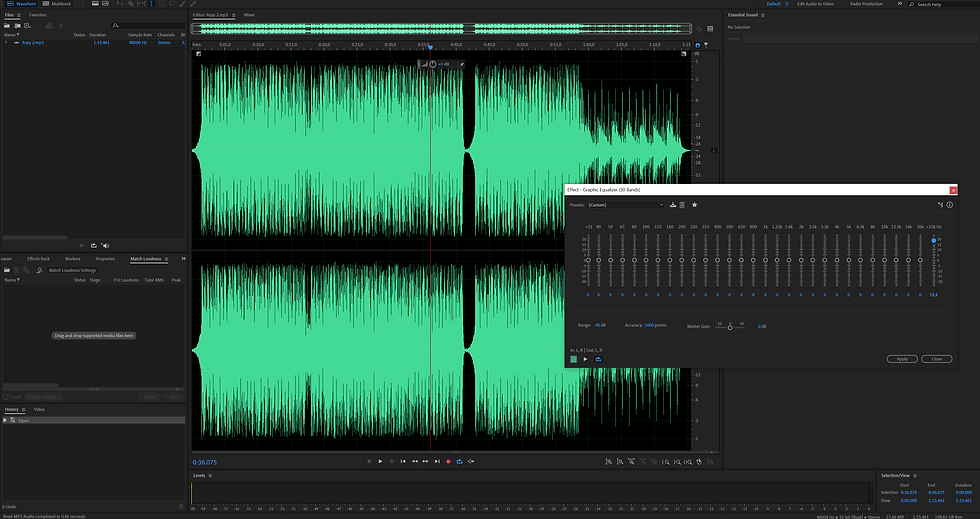
Task: Open the channel map editor in equalizer
Action: pyautogui.click(x=940, y=205)
